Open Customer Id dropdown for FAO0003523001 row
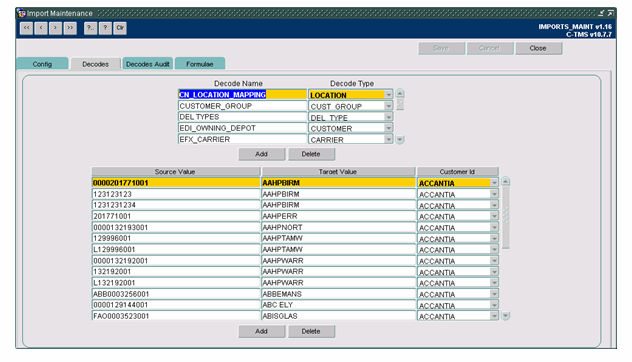 coord(494,316)
